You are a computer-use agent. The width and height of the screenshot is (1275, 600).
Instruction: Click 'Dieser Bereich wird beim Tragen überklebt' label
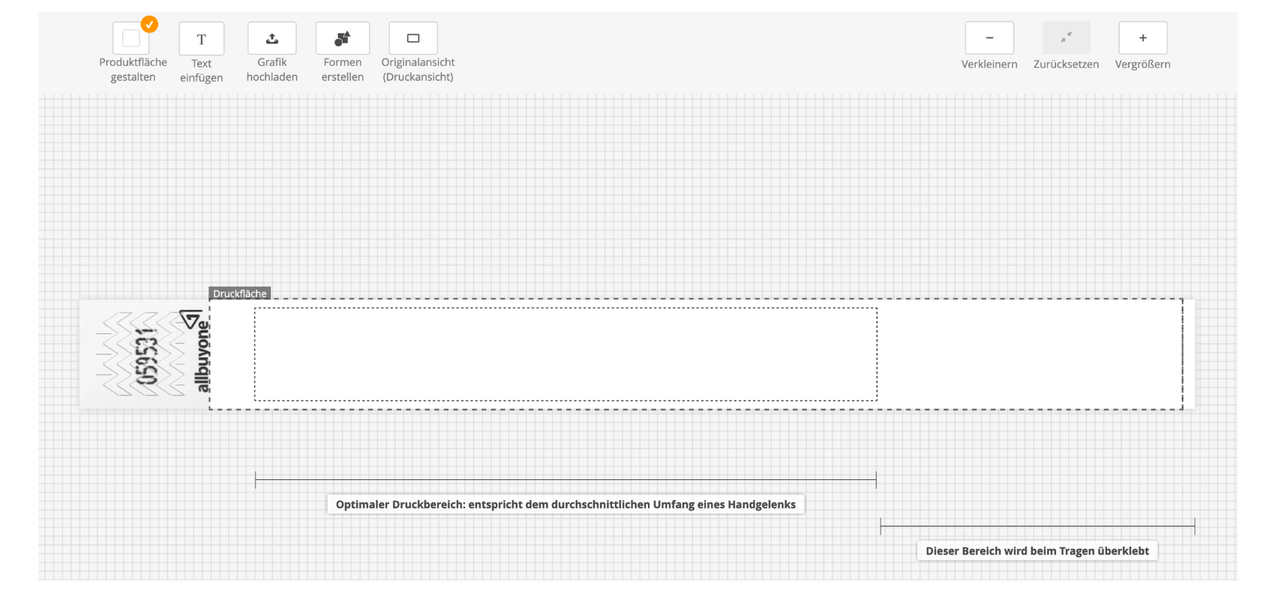(1037, 551)
